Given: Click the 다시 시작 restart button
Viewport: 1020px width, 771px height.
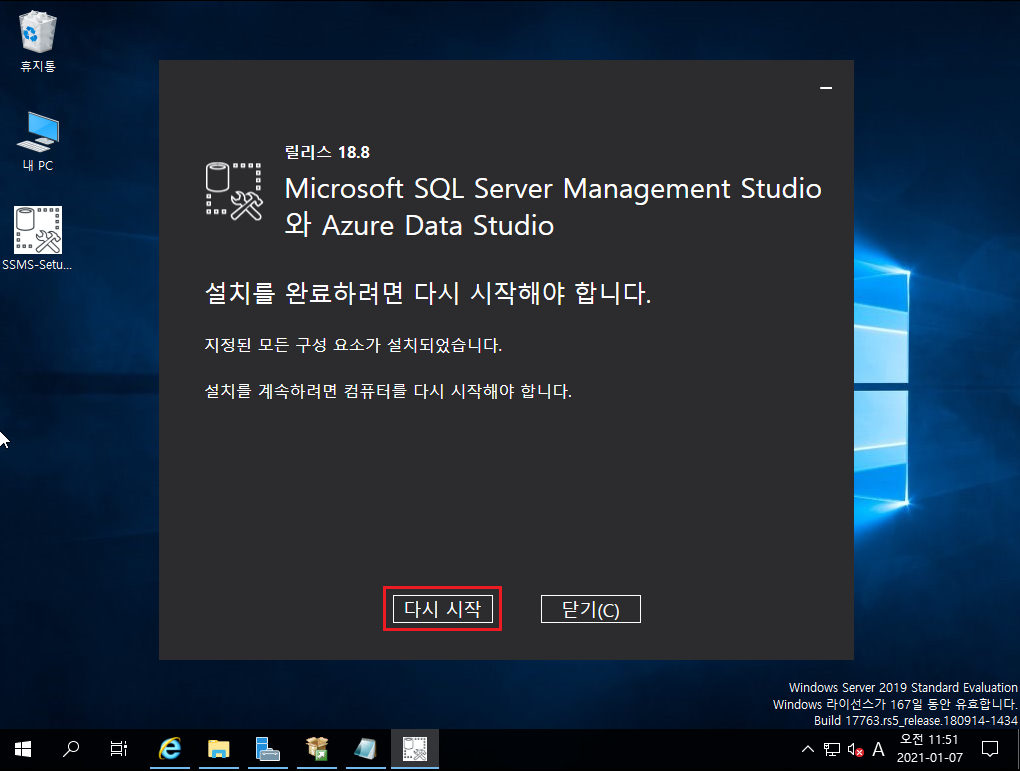Looking at the screenshot, I should (x=443, y=609).
